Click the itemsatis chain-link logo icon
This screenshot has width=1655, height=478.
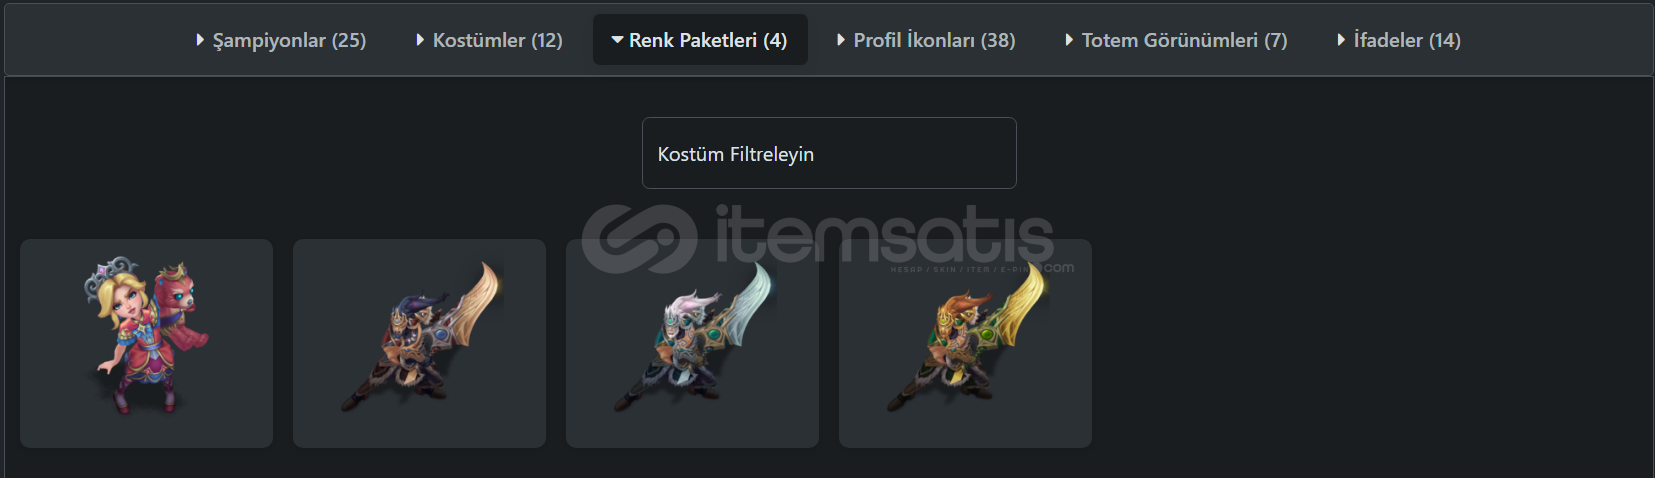tap(640, 239)
